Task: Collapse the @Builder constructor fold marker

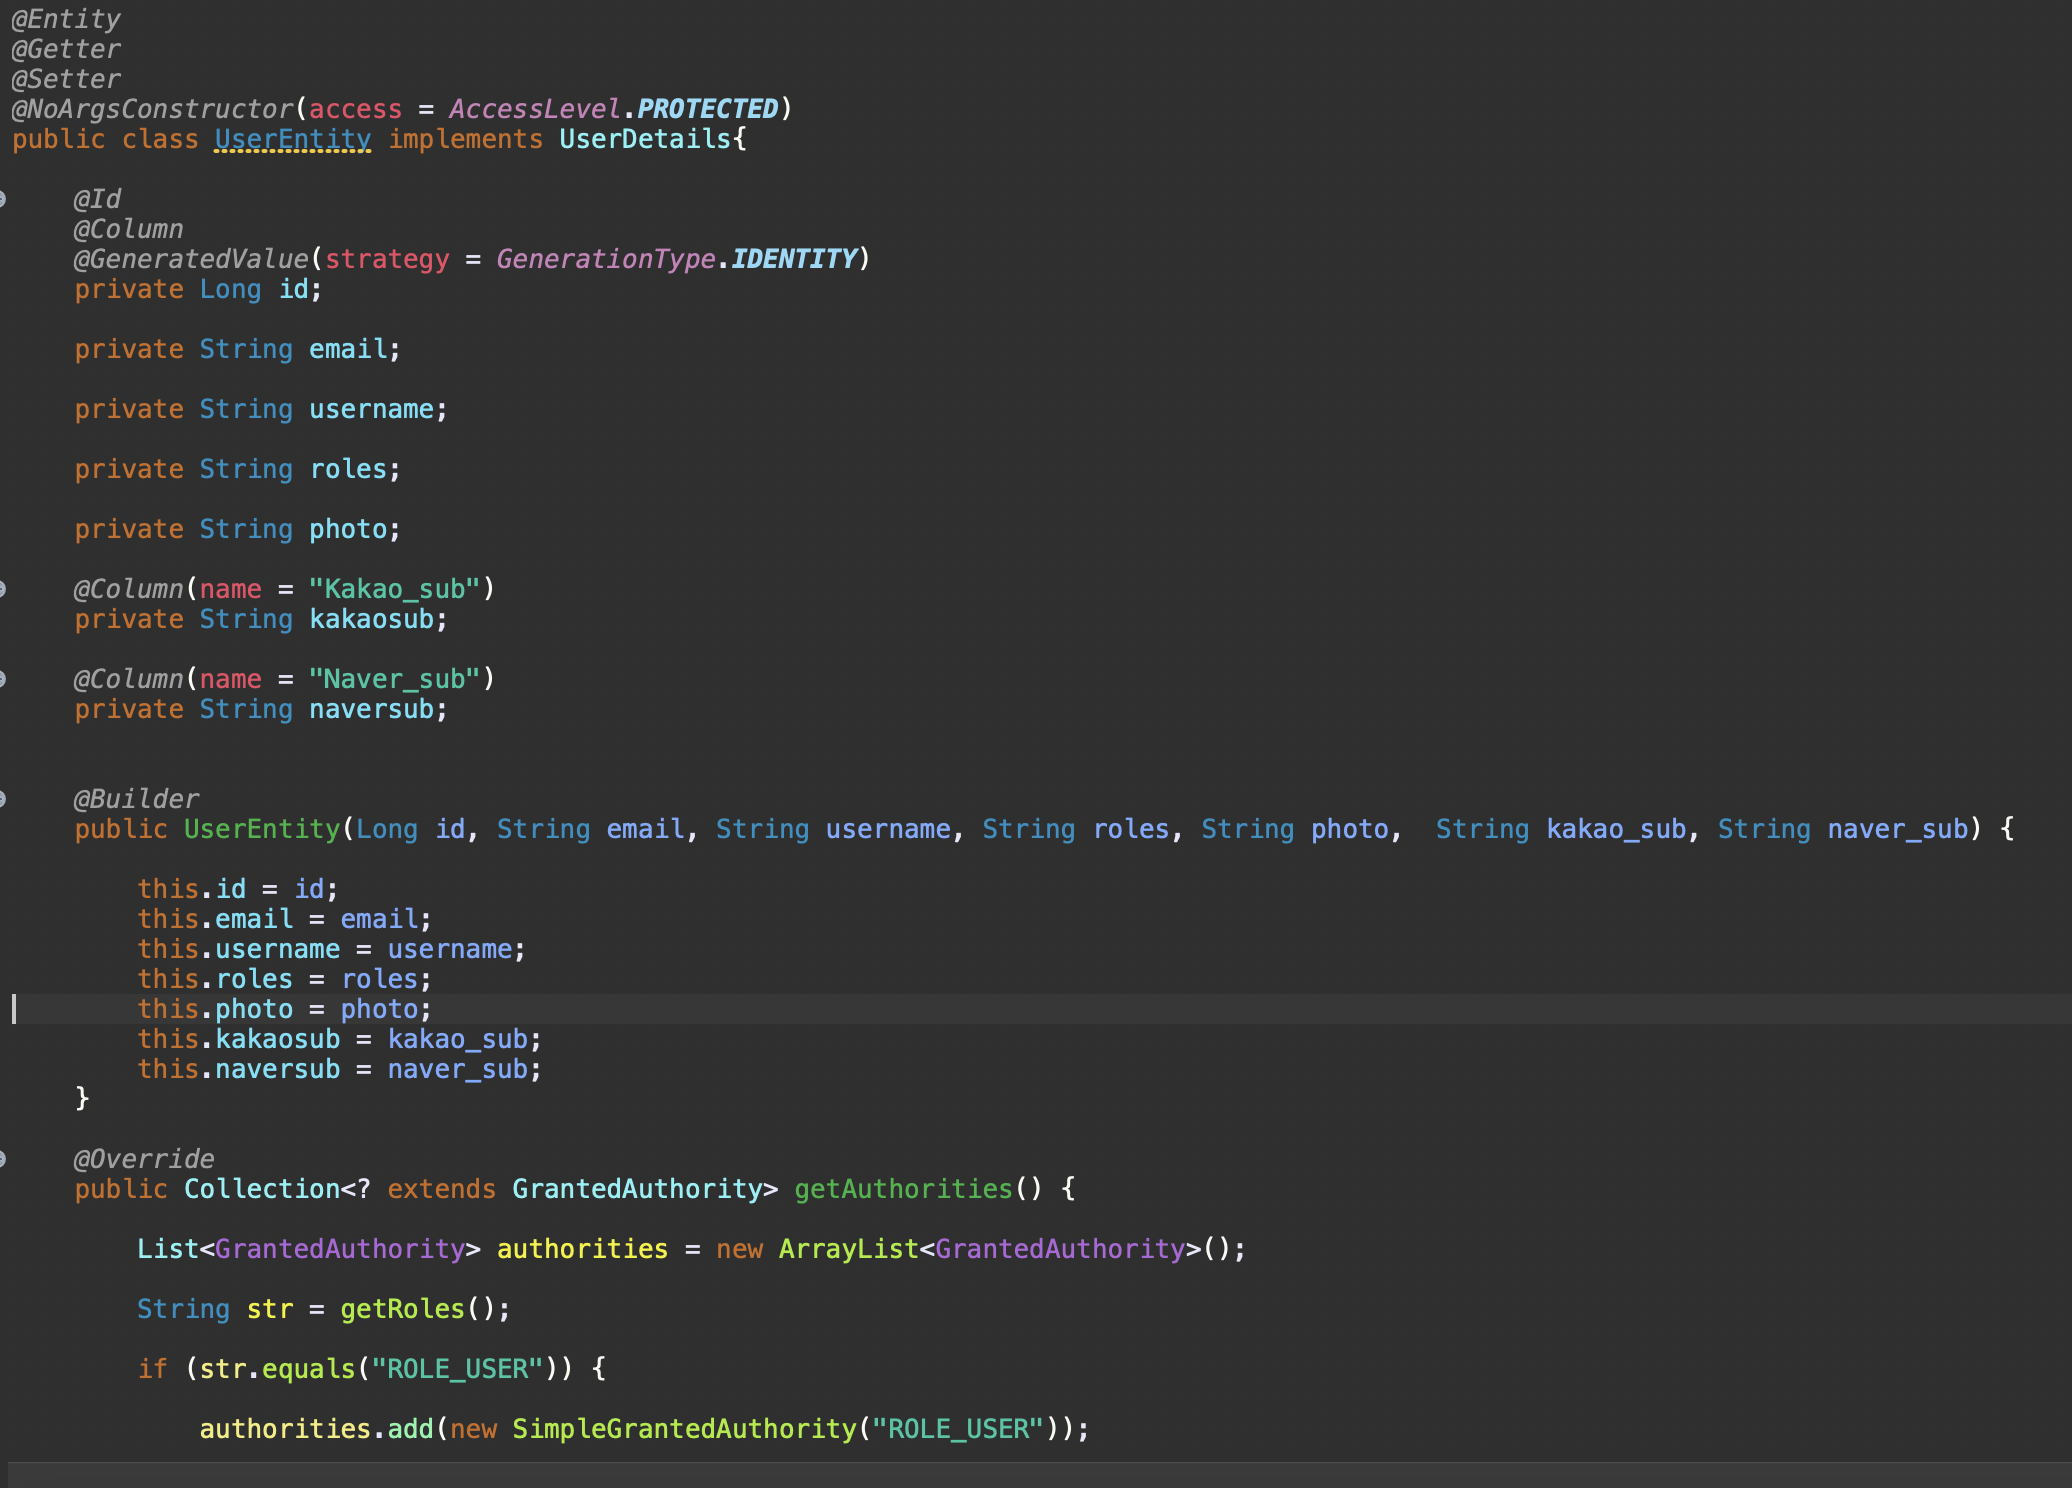Action: coord(3,799)
